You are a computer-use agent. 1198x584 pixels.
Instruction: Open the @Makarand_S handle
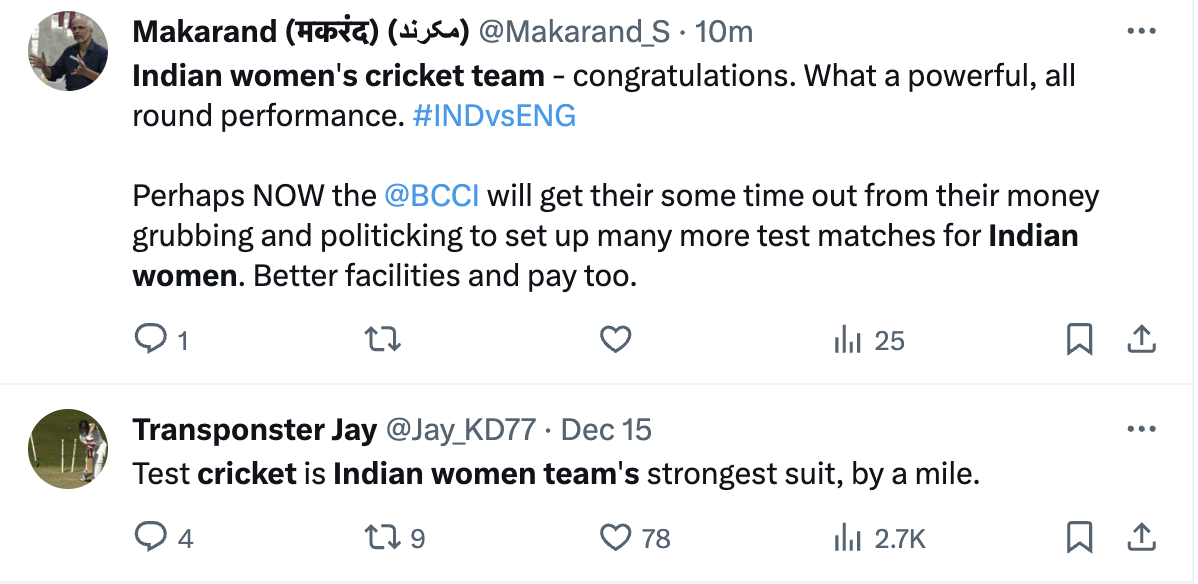574,32
